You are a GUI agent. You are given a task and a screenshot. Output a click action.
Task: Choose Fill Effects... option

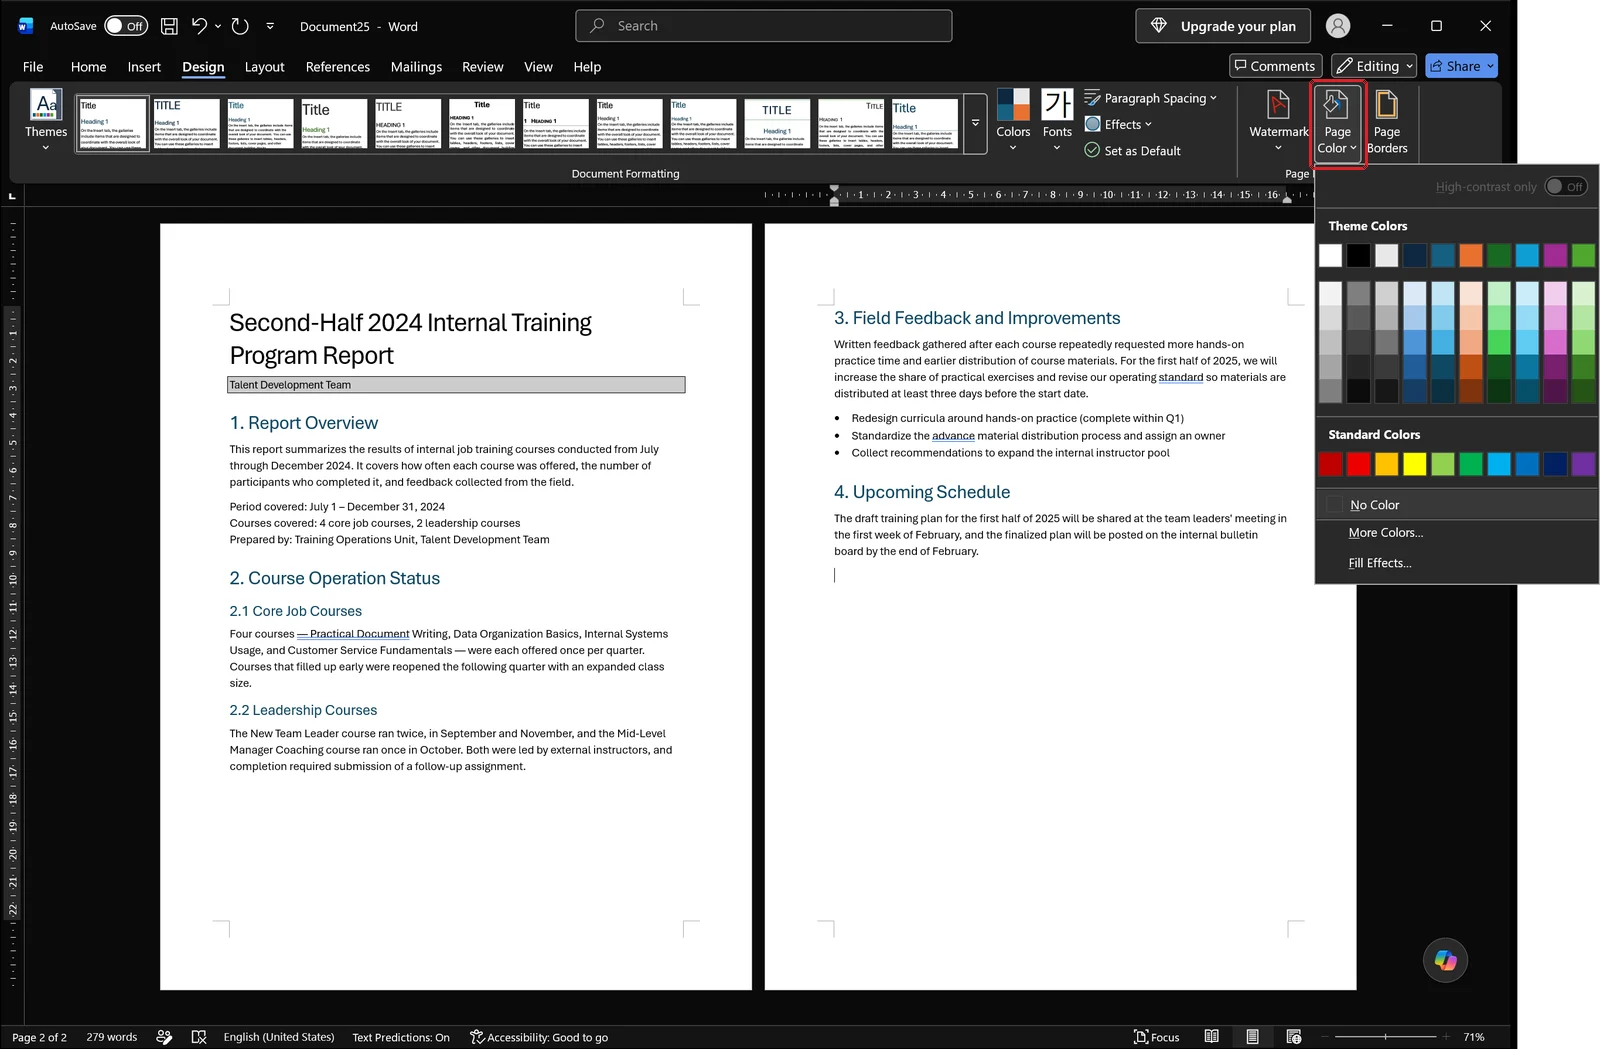[1379, 563]
